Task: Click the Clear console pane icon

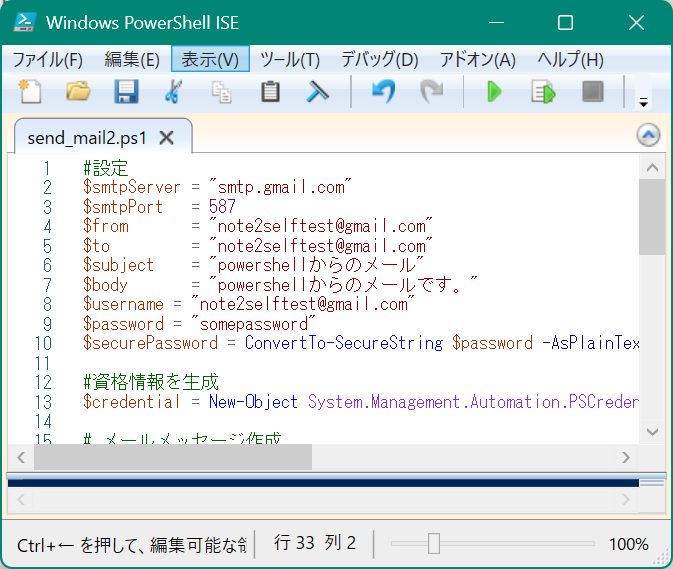Action: tap(318, 93)
